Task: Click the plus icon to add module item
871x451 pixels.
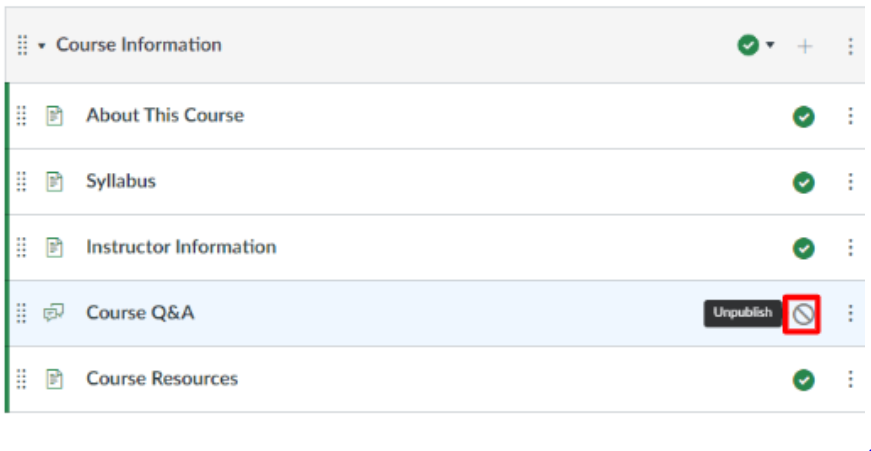Action: 805,46
